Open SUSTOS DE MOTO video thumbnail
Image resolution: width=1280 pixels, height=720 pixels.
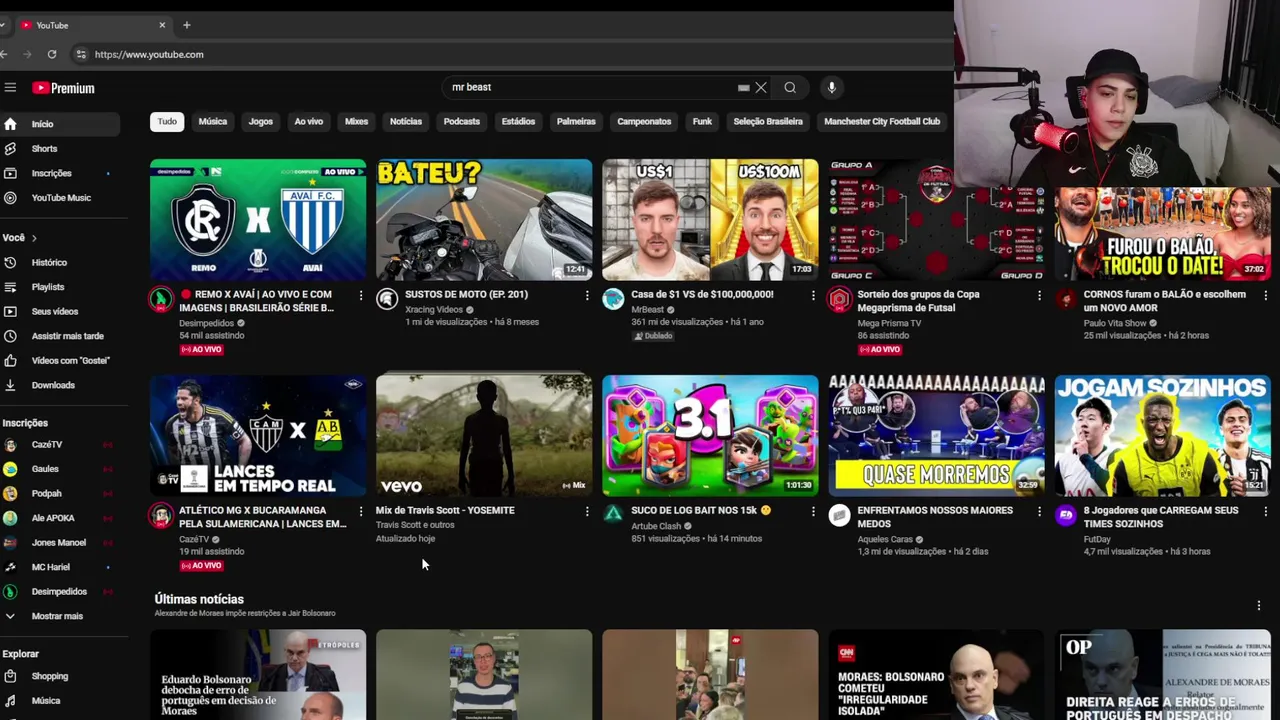tap(484, 220)
